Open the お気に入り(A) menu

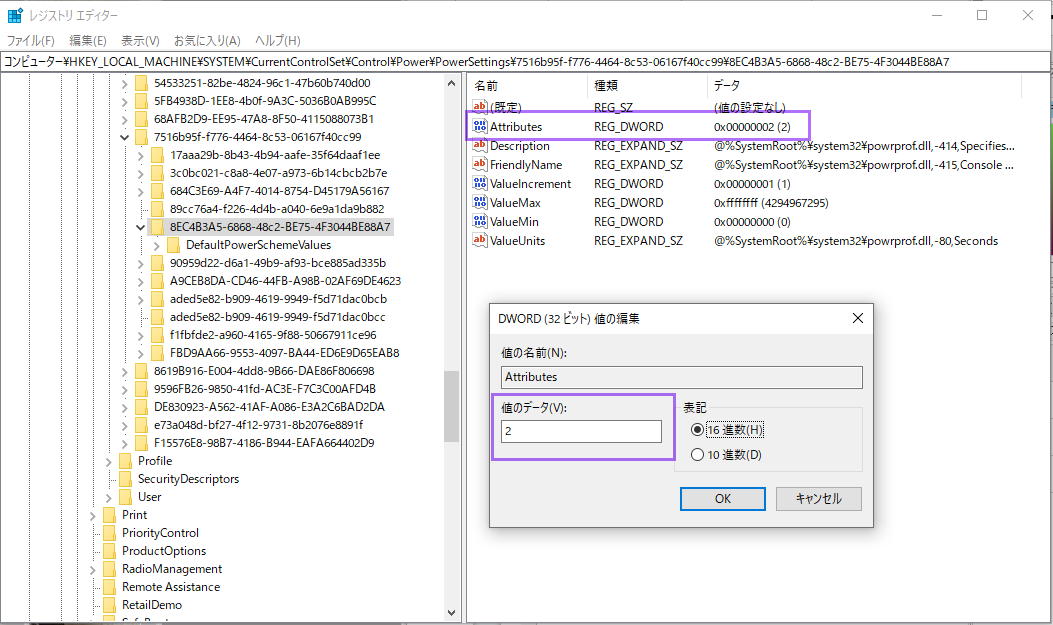[x=207, y=41]
